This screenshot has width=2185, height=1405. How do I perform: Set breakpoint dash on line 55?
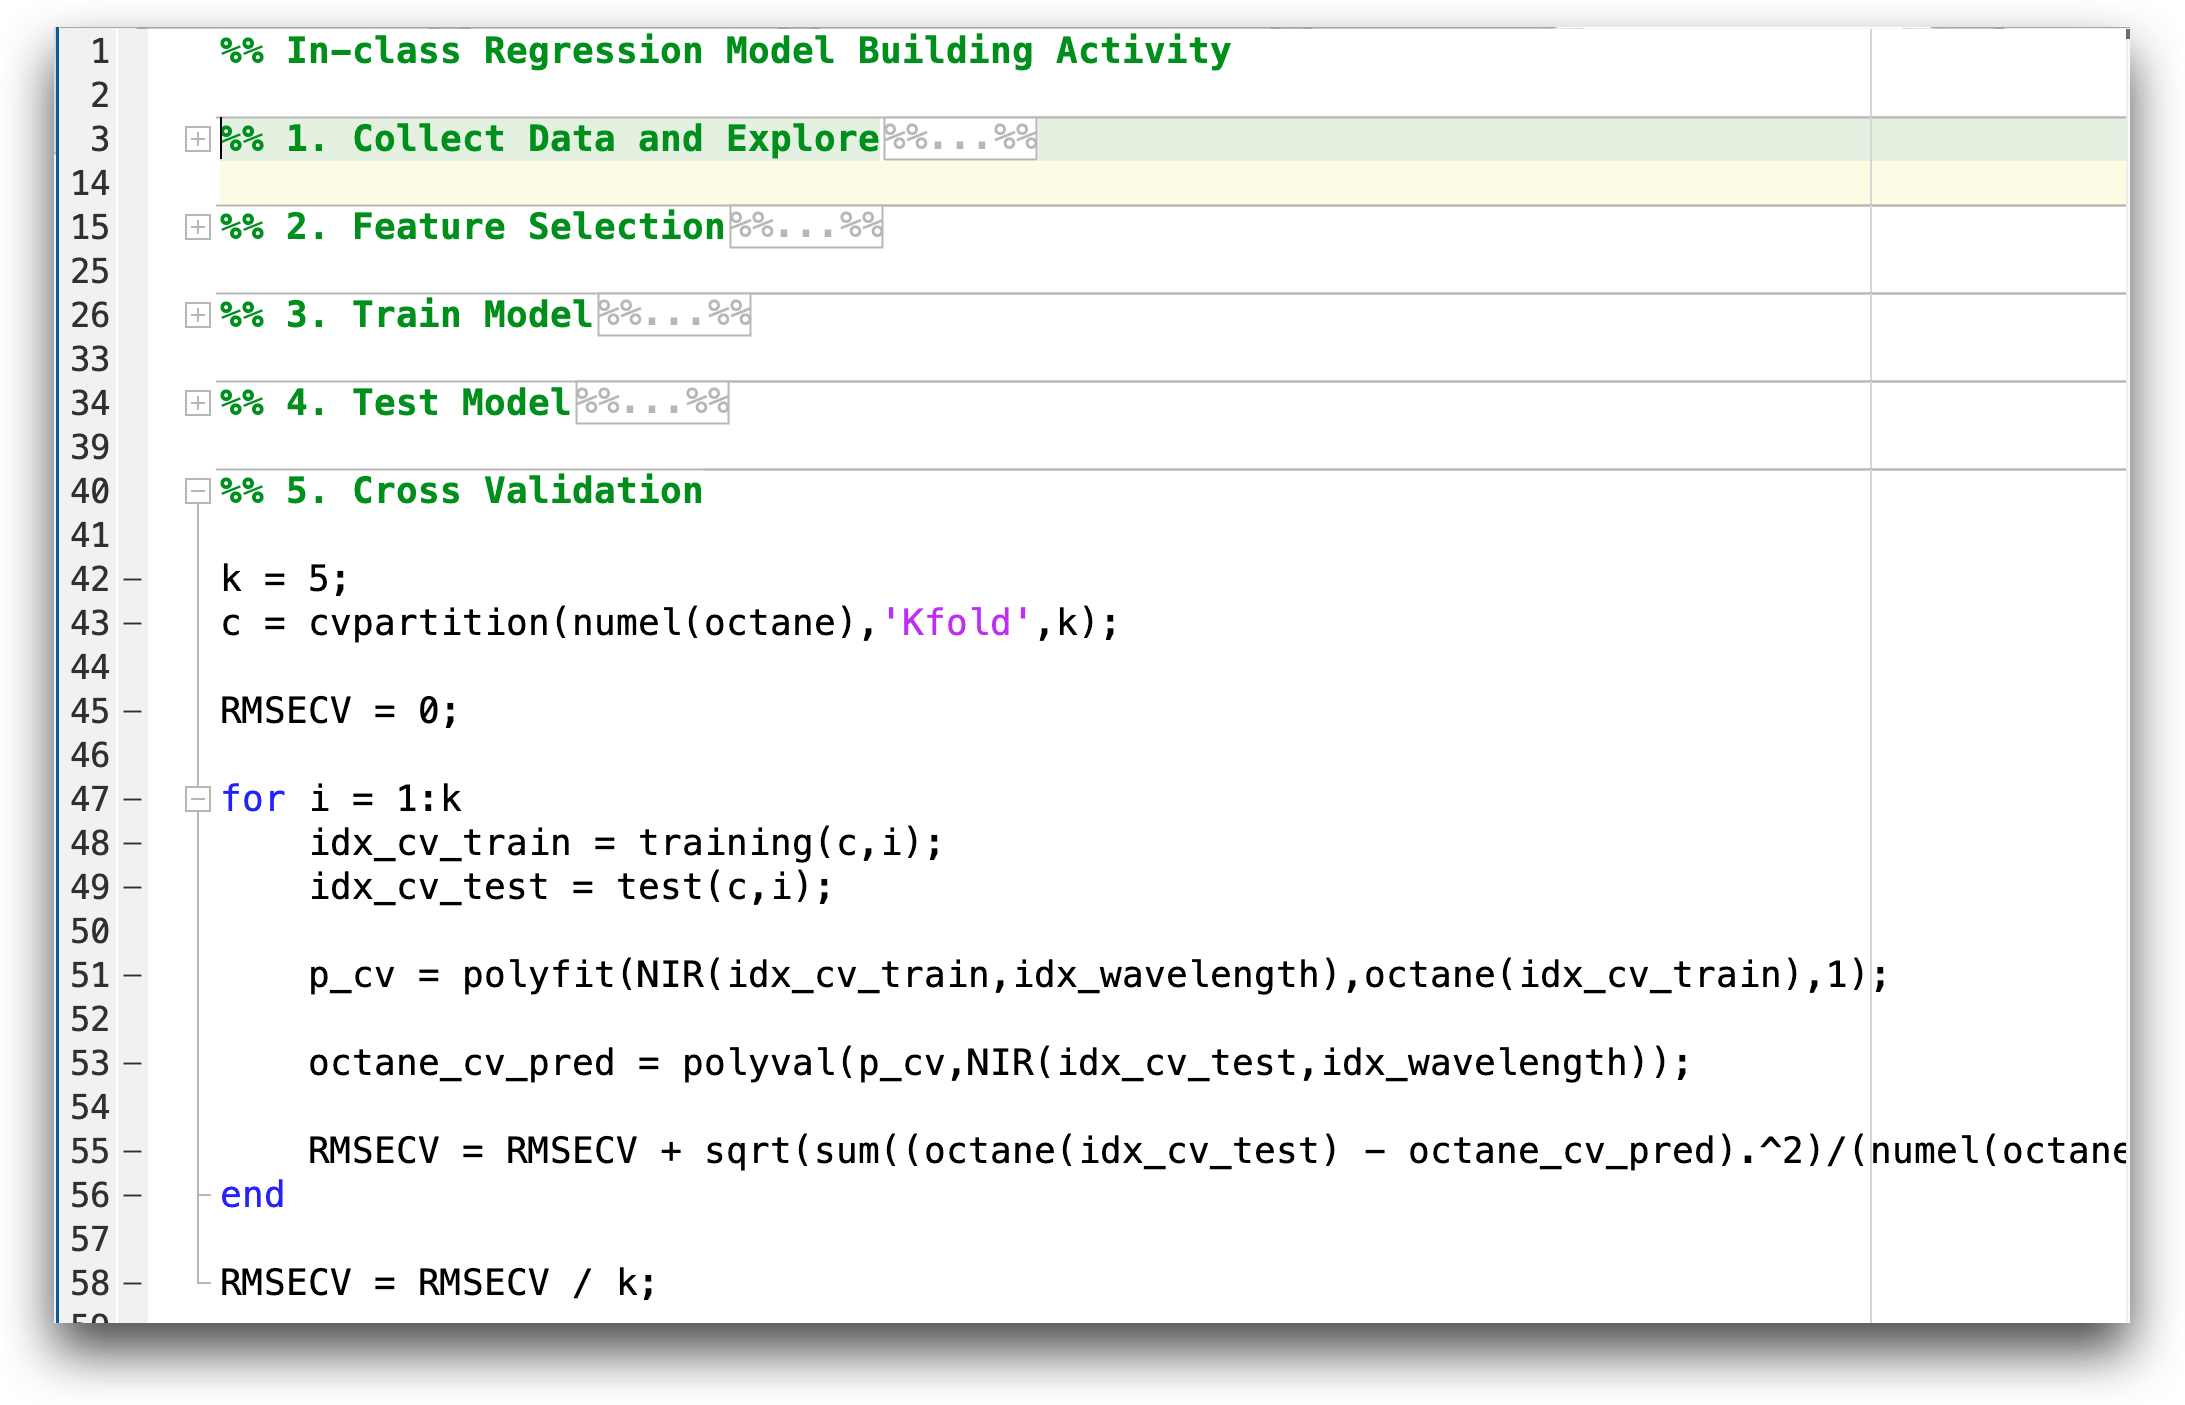[x=133, y=1151]
